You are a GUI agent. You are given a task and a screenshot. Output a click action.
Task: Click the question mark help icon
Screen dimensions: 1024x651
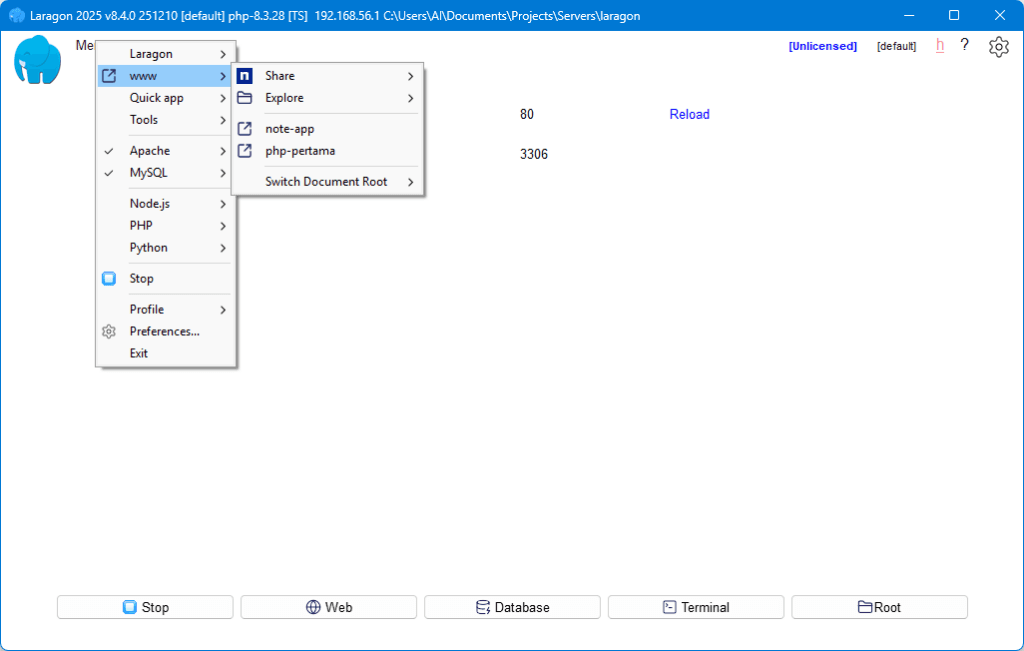[964, 45]
